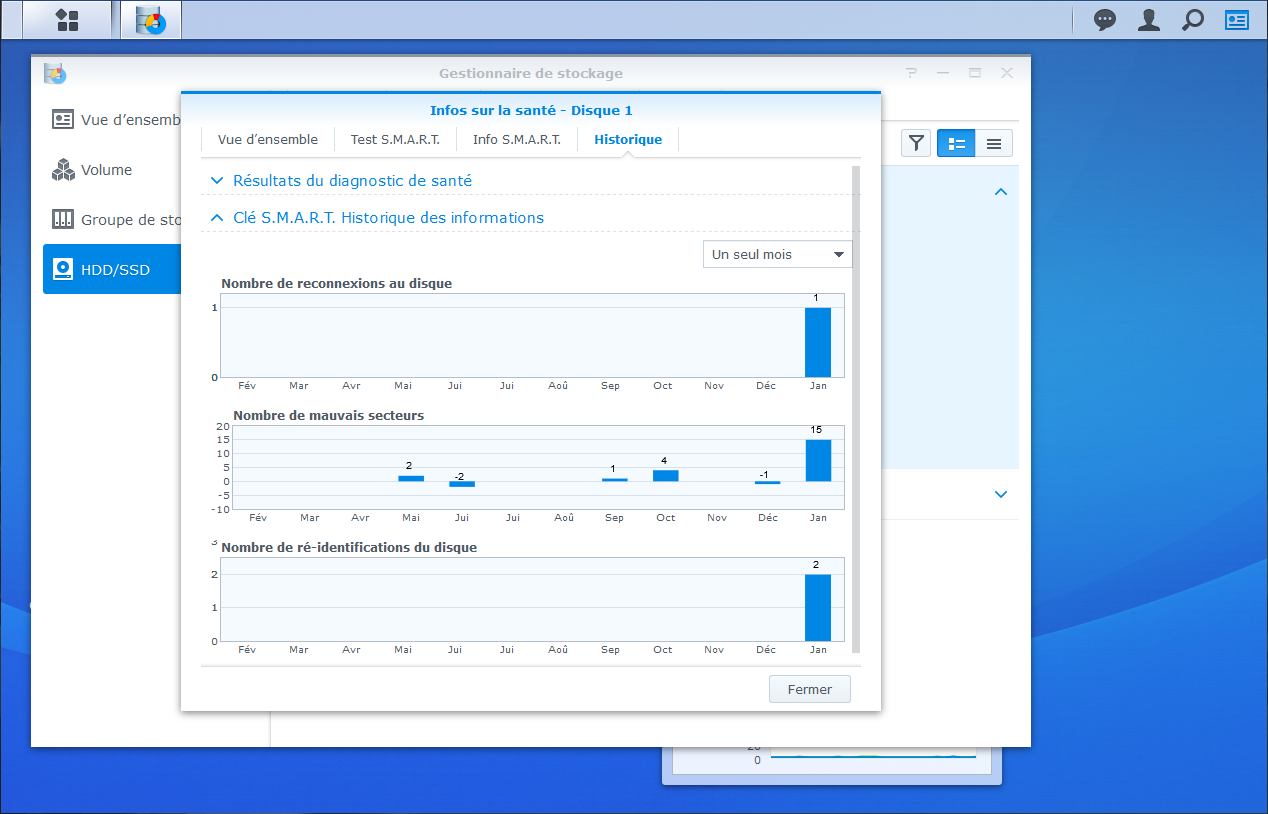Open the widgets panel icon
This screenshot has width=1268, height=814.
coord(1237,20)
